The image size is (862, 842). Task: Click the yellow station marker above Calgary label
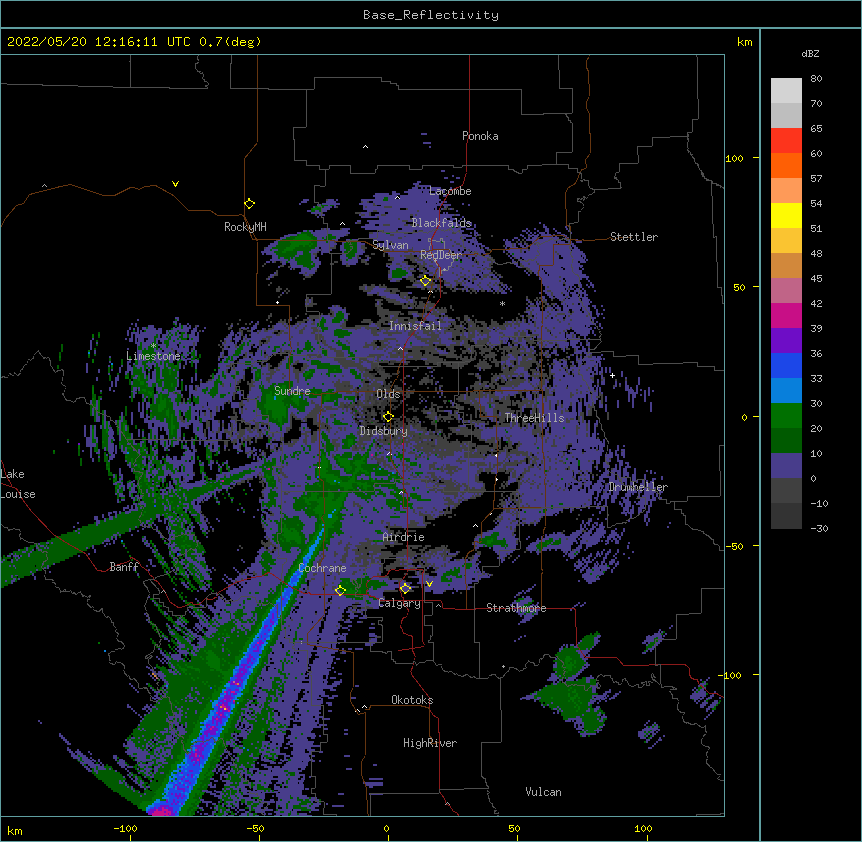tap(405, 589)
